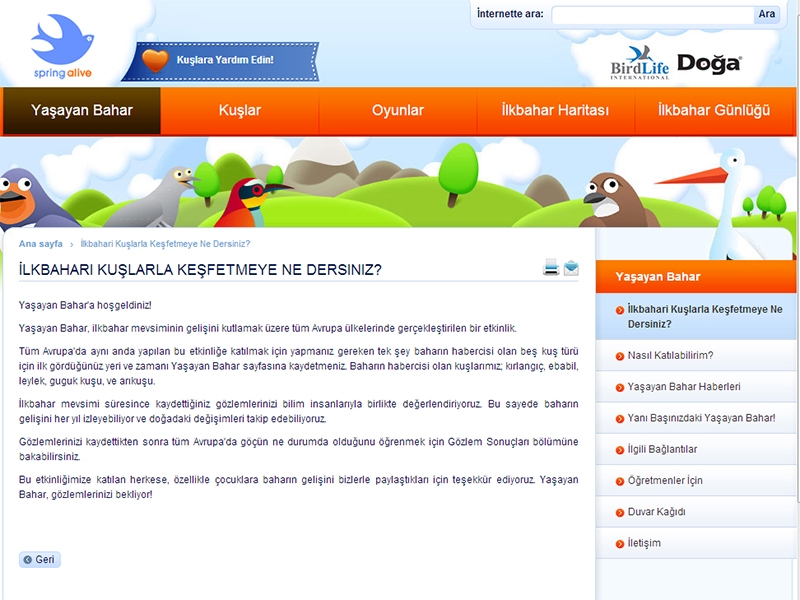Click the email envelope icon
800x600 pixels.
[x=571, y=267]
